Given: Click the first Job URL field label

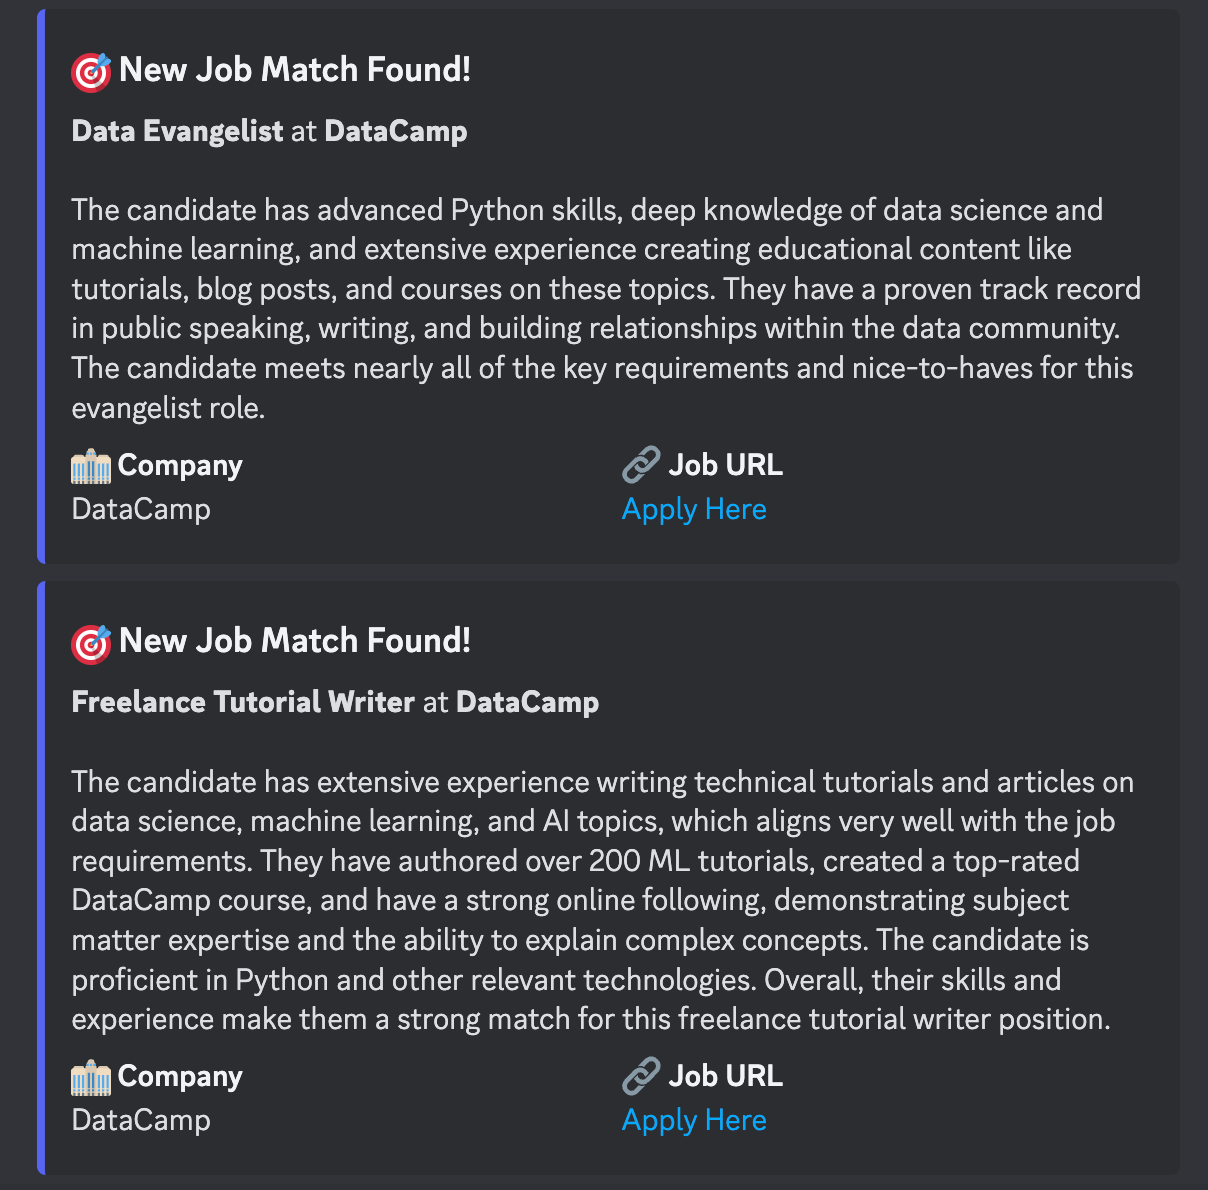Looking at the screenshot, I should pyautogui.click(x=725, y=465).
